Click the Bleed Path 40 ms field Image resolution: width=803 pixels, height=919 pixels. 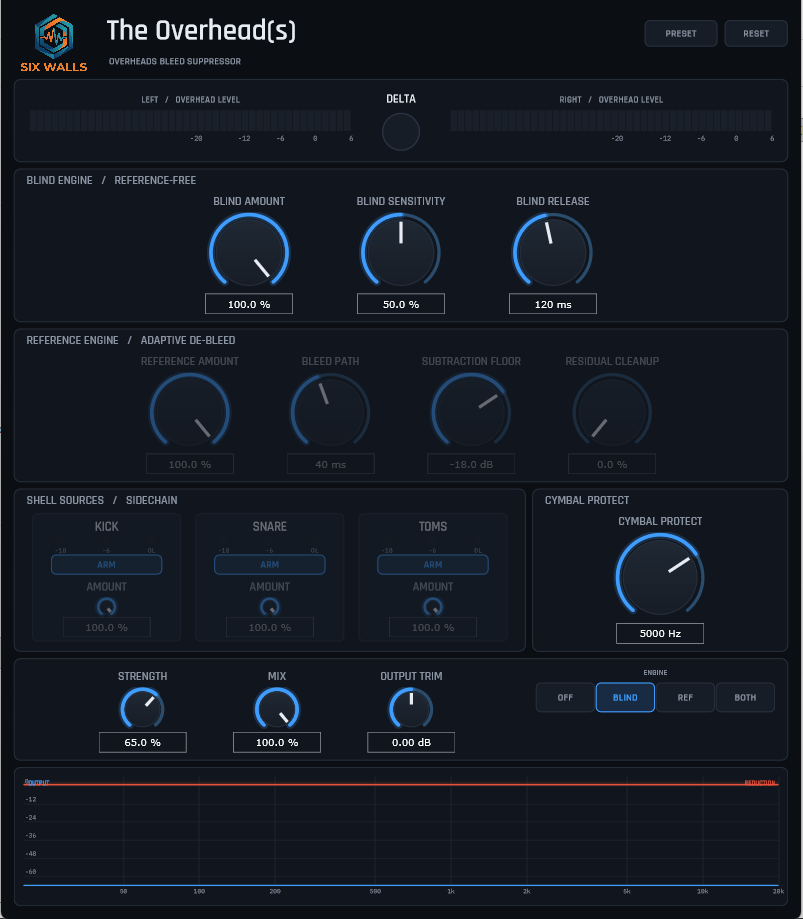point(331,464)
